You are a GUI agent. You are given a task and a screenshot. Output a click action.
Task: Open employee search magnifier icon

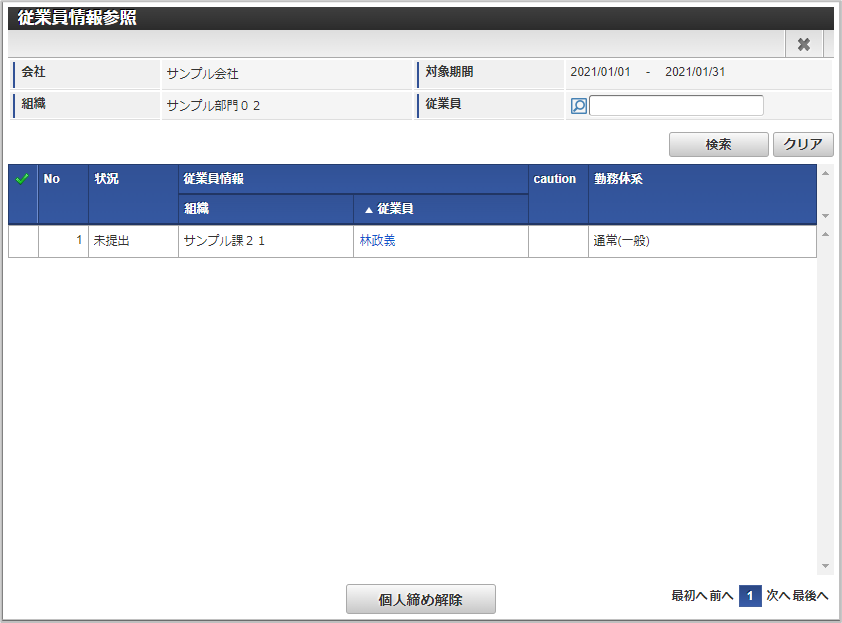point(578,106)
